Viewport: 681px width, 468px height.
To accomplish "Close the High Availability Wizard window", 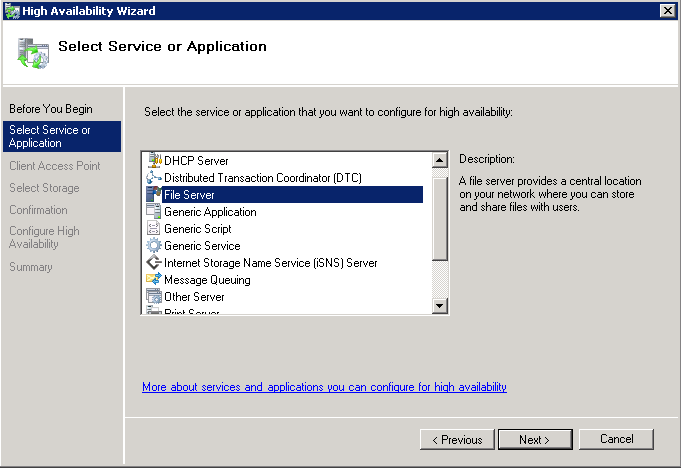I will (667, 10).
